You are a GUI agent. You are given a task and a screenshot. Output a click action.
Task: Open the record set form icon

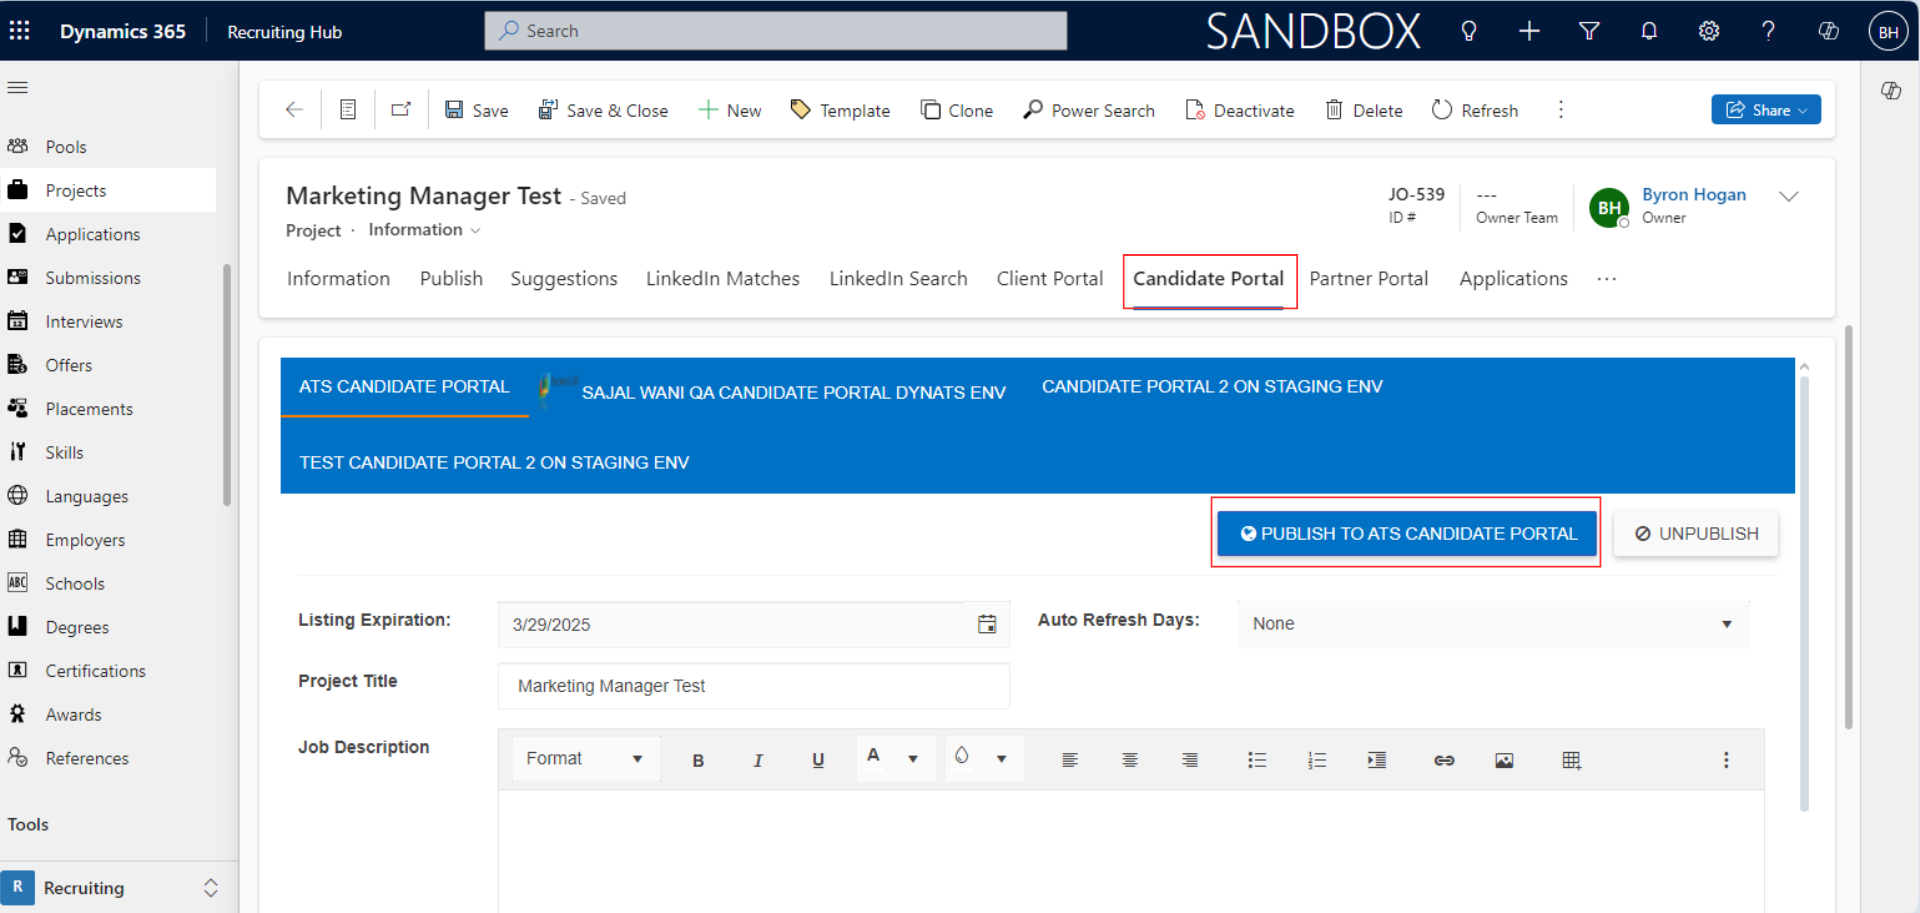click(348, 110)
